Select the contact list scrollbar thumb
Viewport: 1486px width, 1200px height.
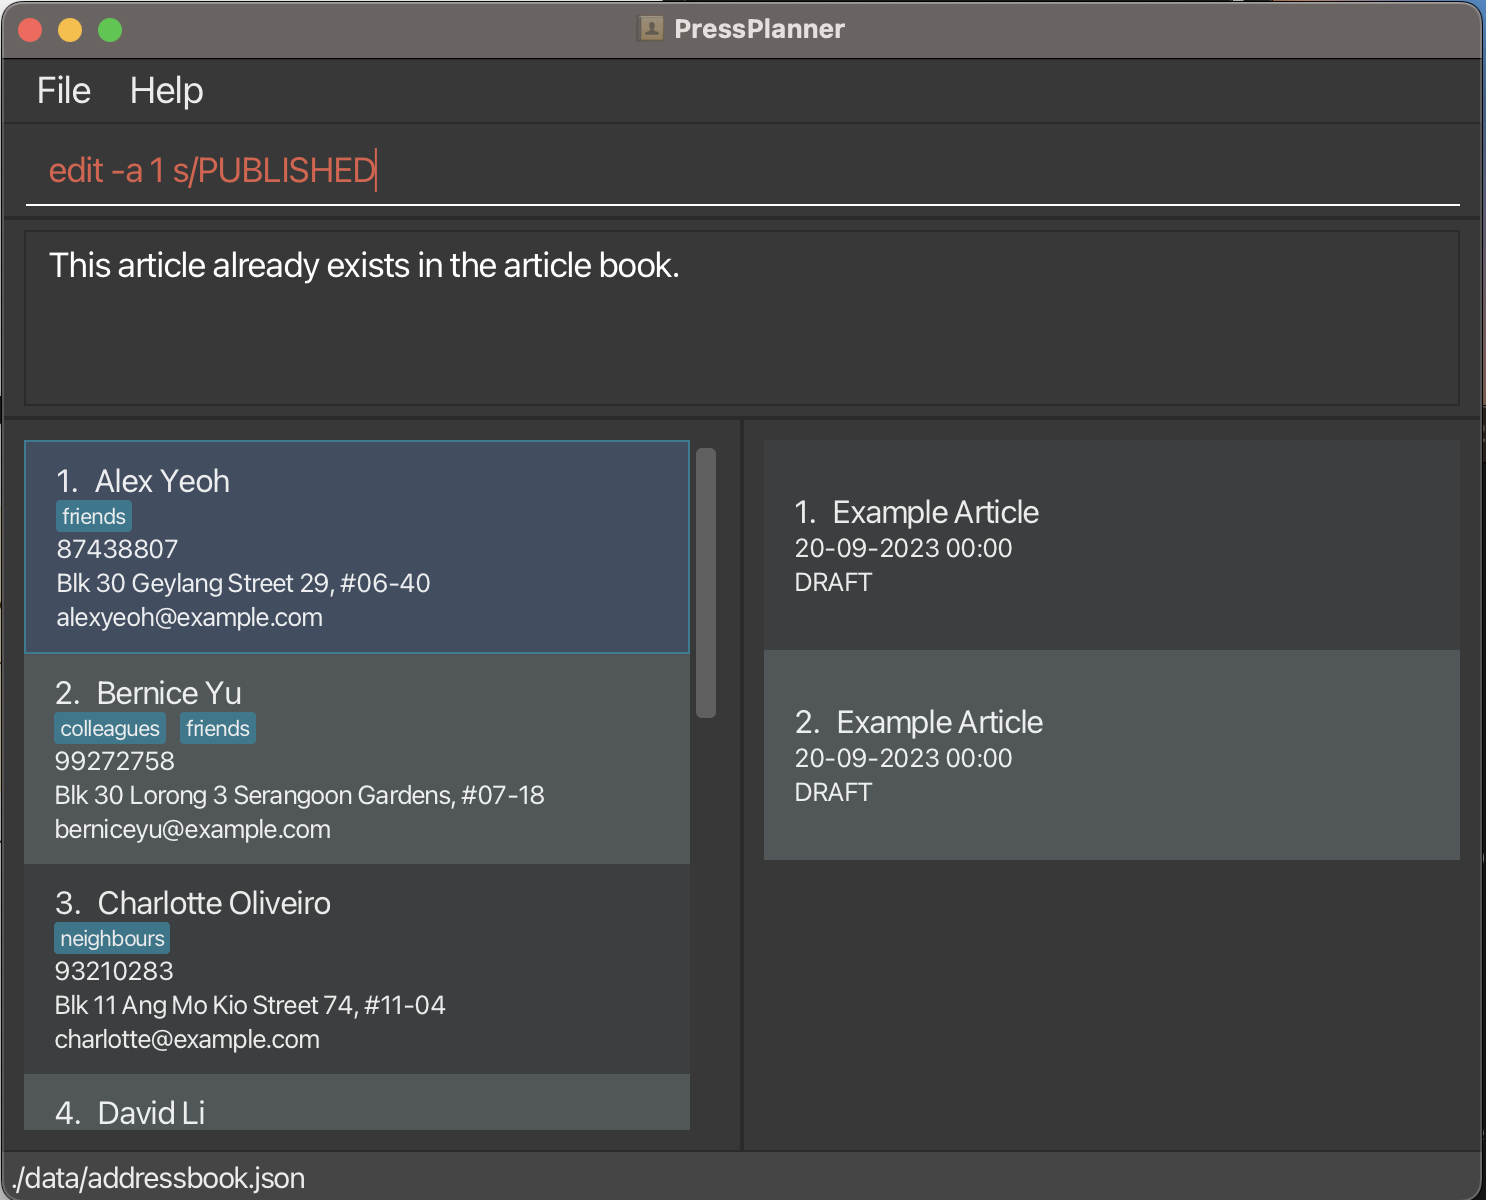click(x=706, y=583)
